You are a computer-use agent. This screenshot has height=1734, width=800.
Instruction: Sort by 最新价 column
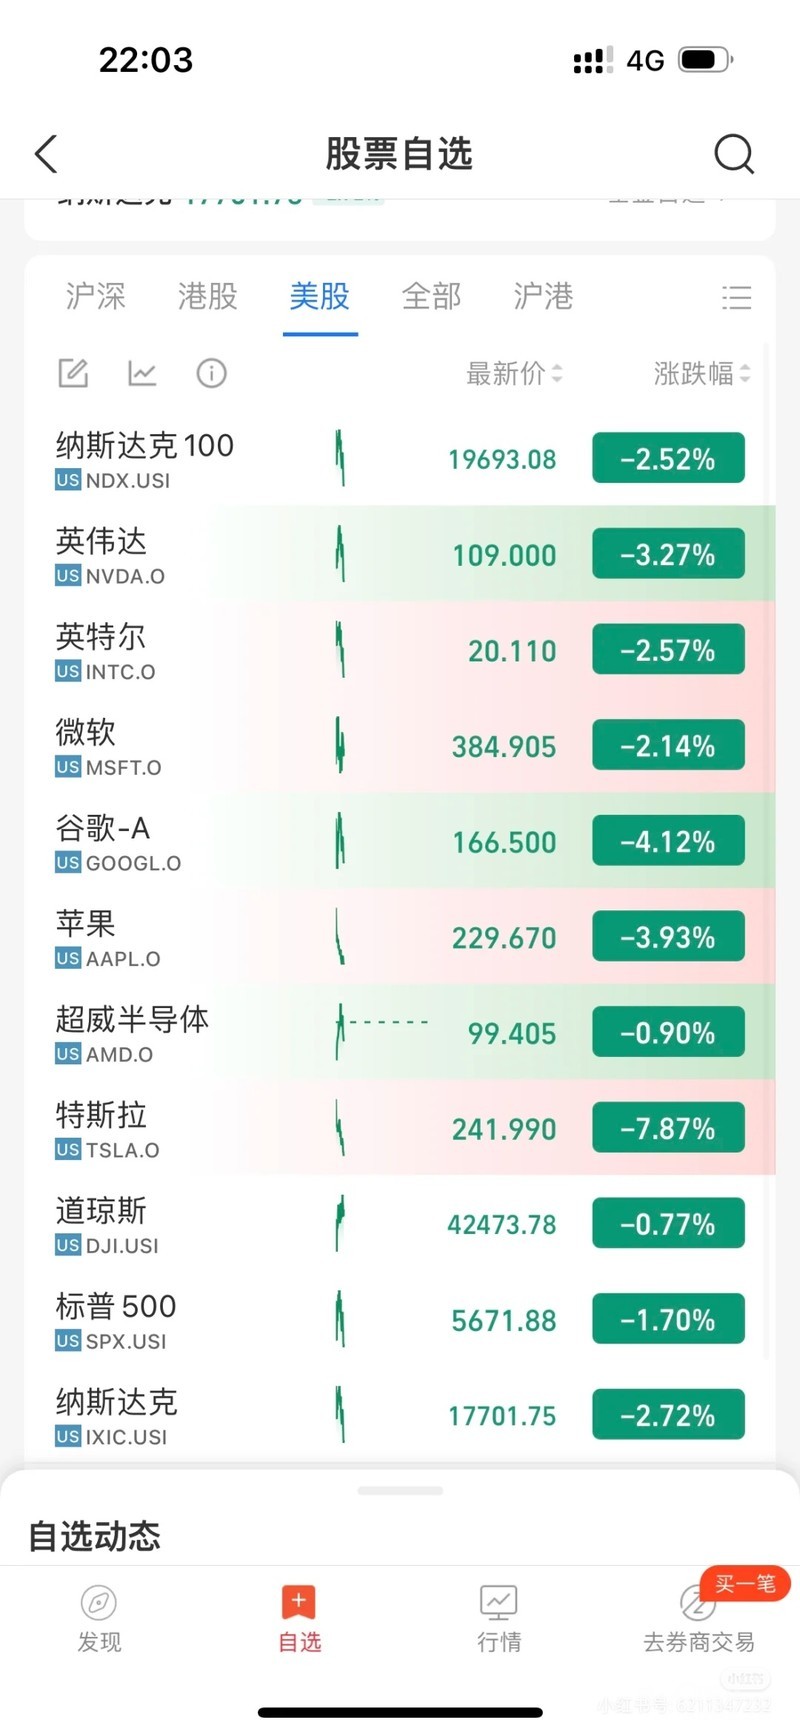point(514,374)
